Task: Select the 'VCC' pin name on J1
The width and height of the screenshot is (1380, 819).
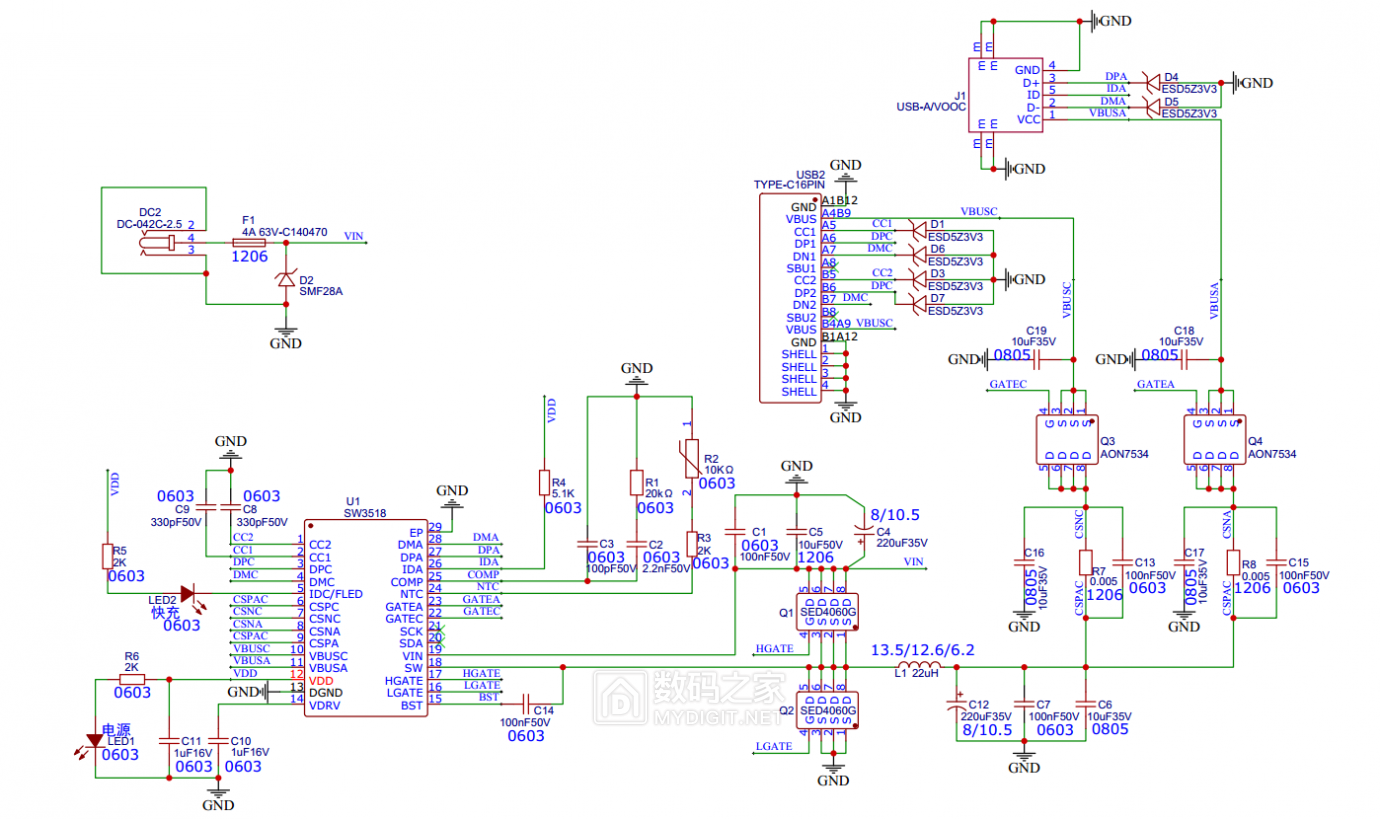Action: 1028,119
